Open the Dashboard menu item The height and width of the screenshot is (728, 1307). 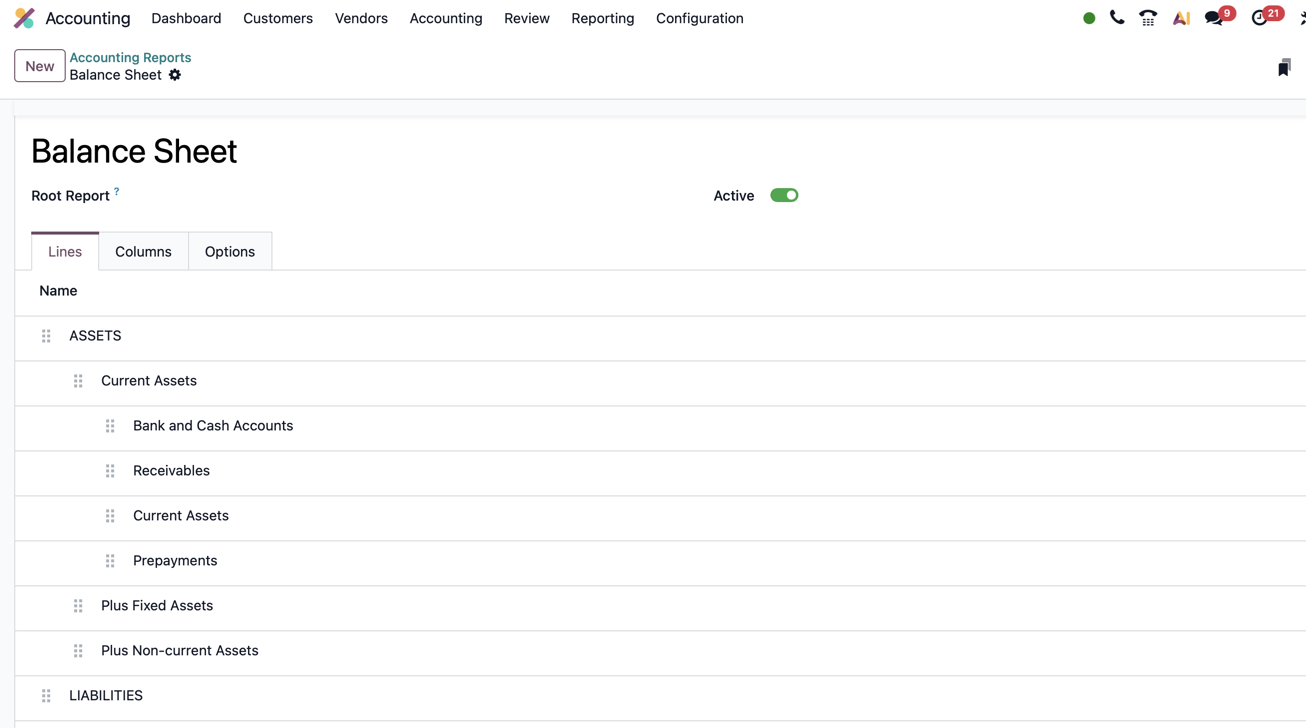coord(186,18)
